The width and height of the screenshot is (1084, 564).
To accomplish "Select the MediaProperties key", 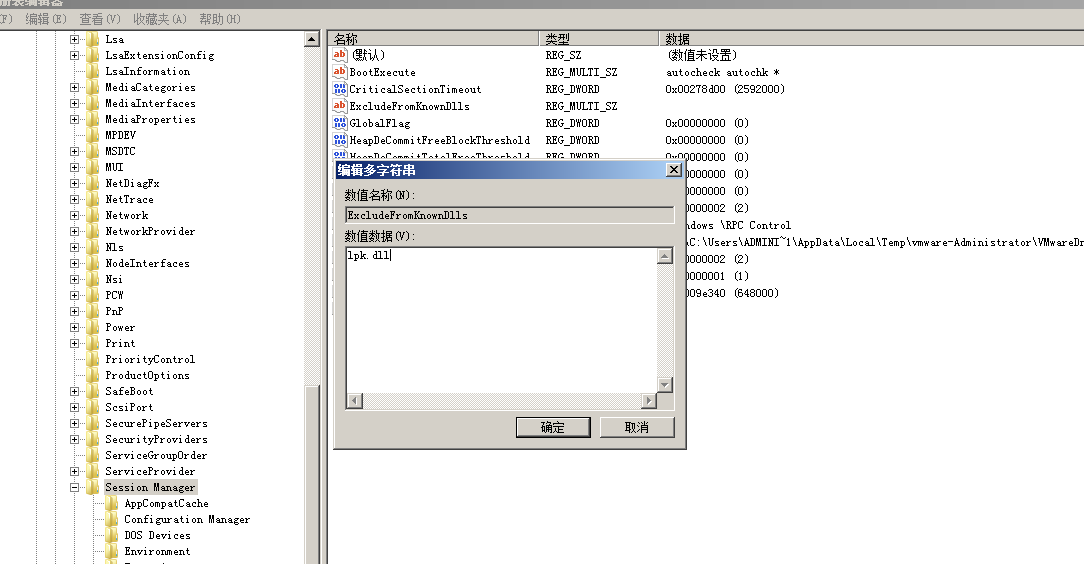I will coord(150,119).
